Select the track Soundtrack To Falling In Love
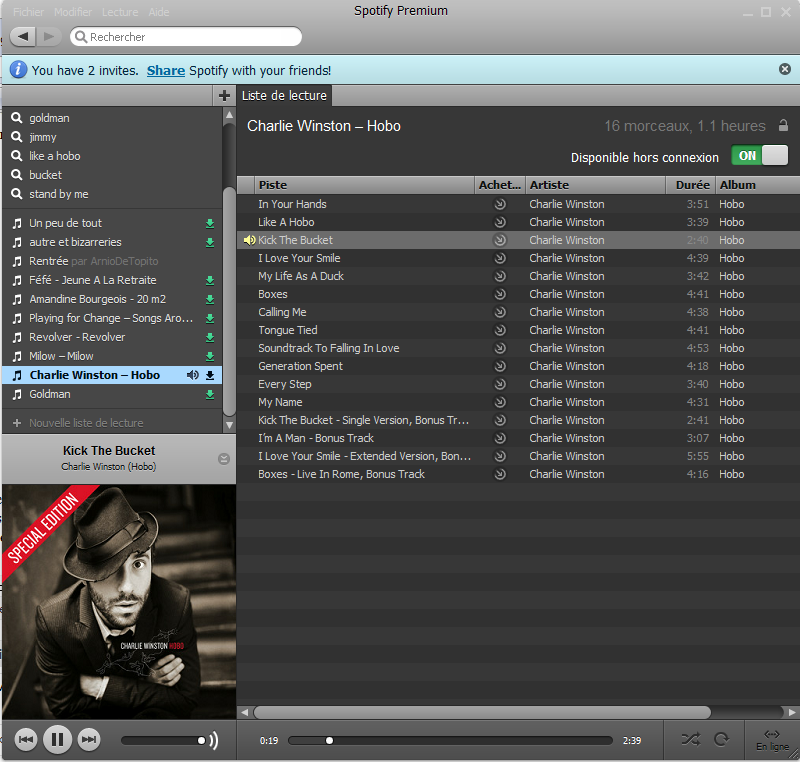The height and width of the screenshot is (762, 800). (518, 348)
